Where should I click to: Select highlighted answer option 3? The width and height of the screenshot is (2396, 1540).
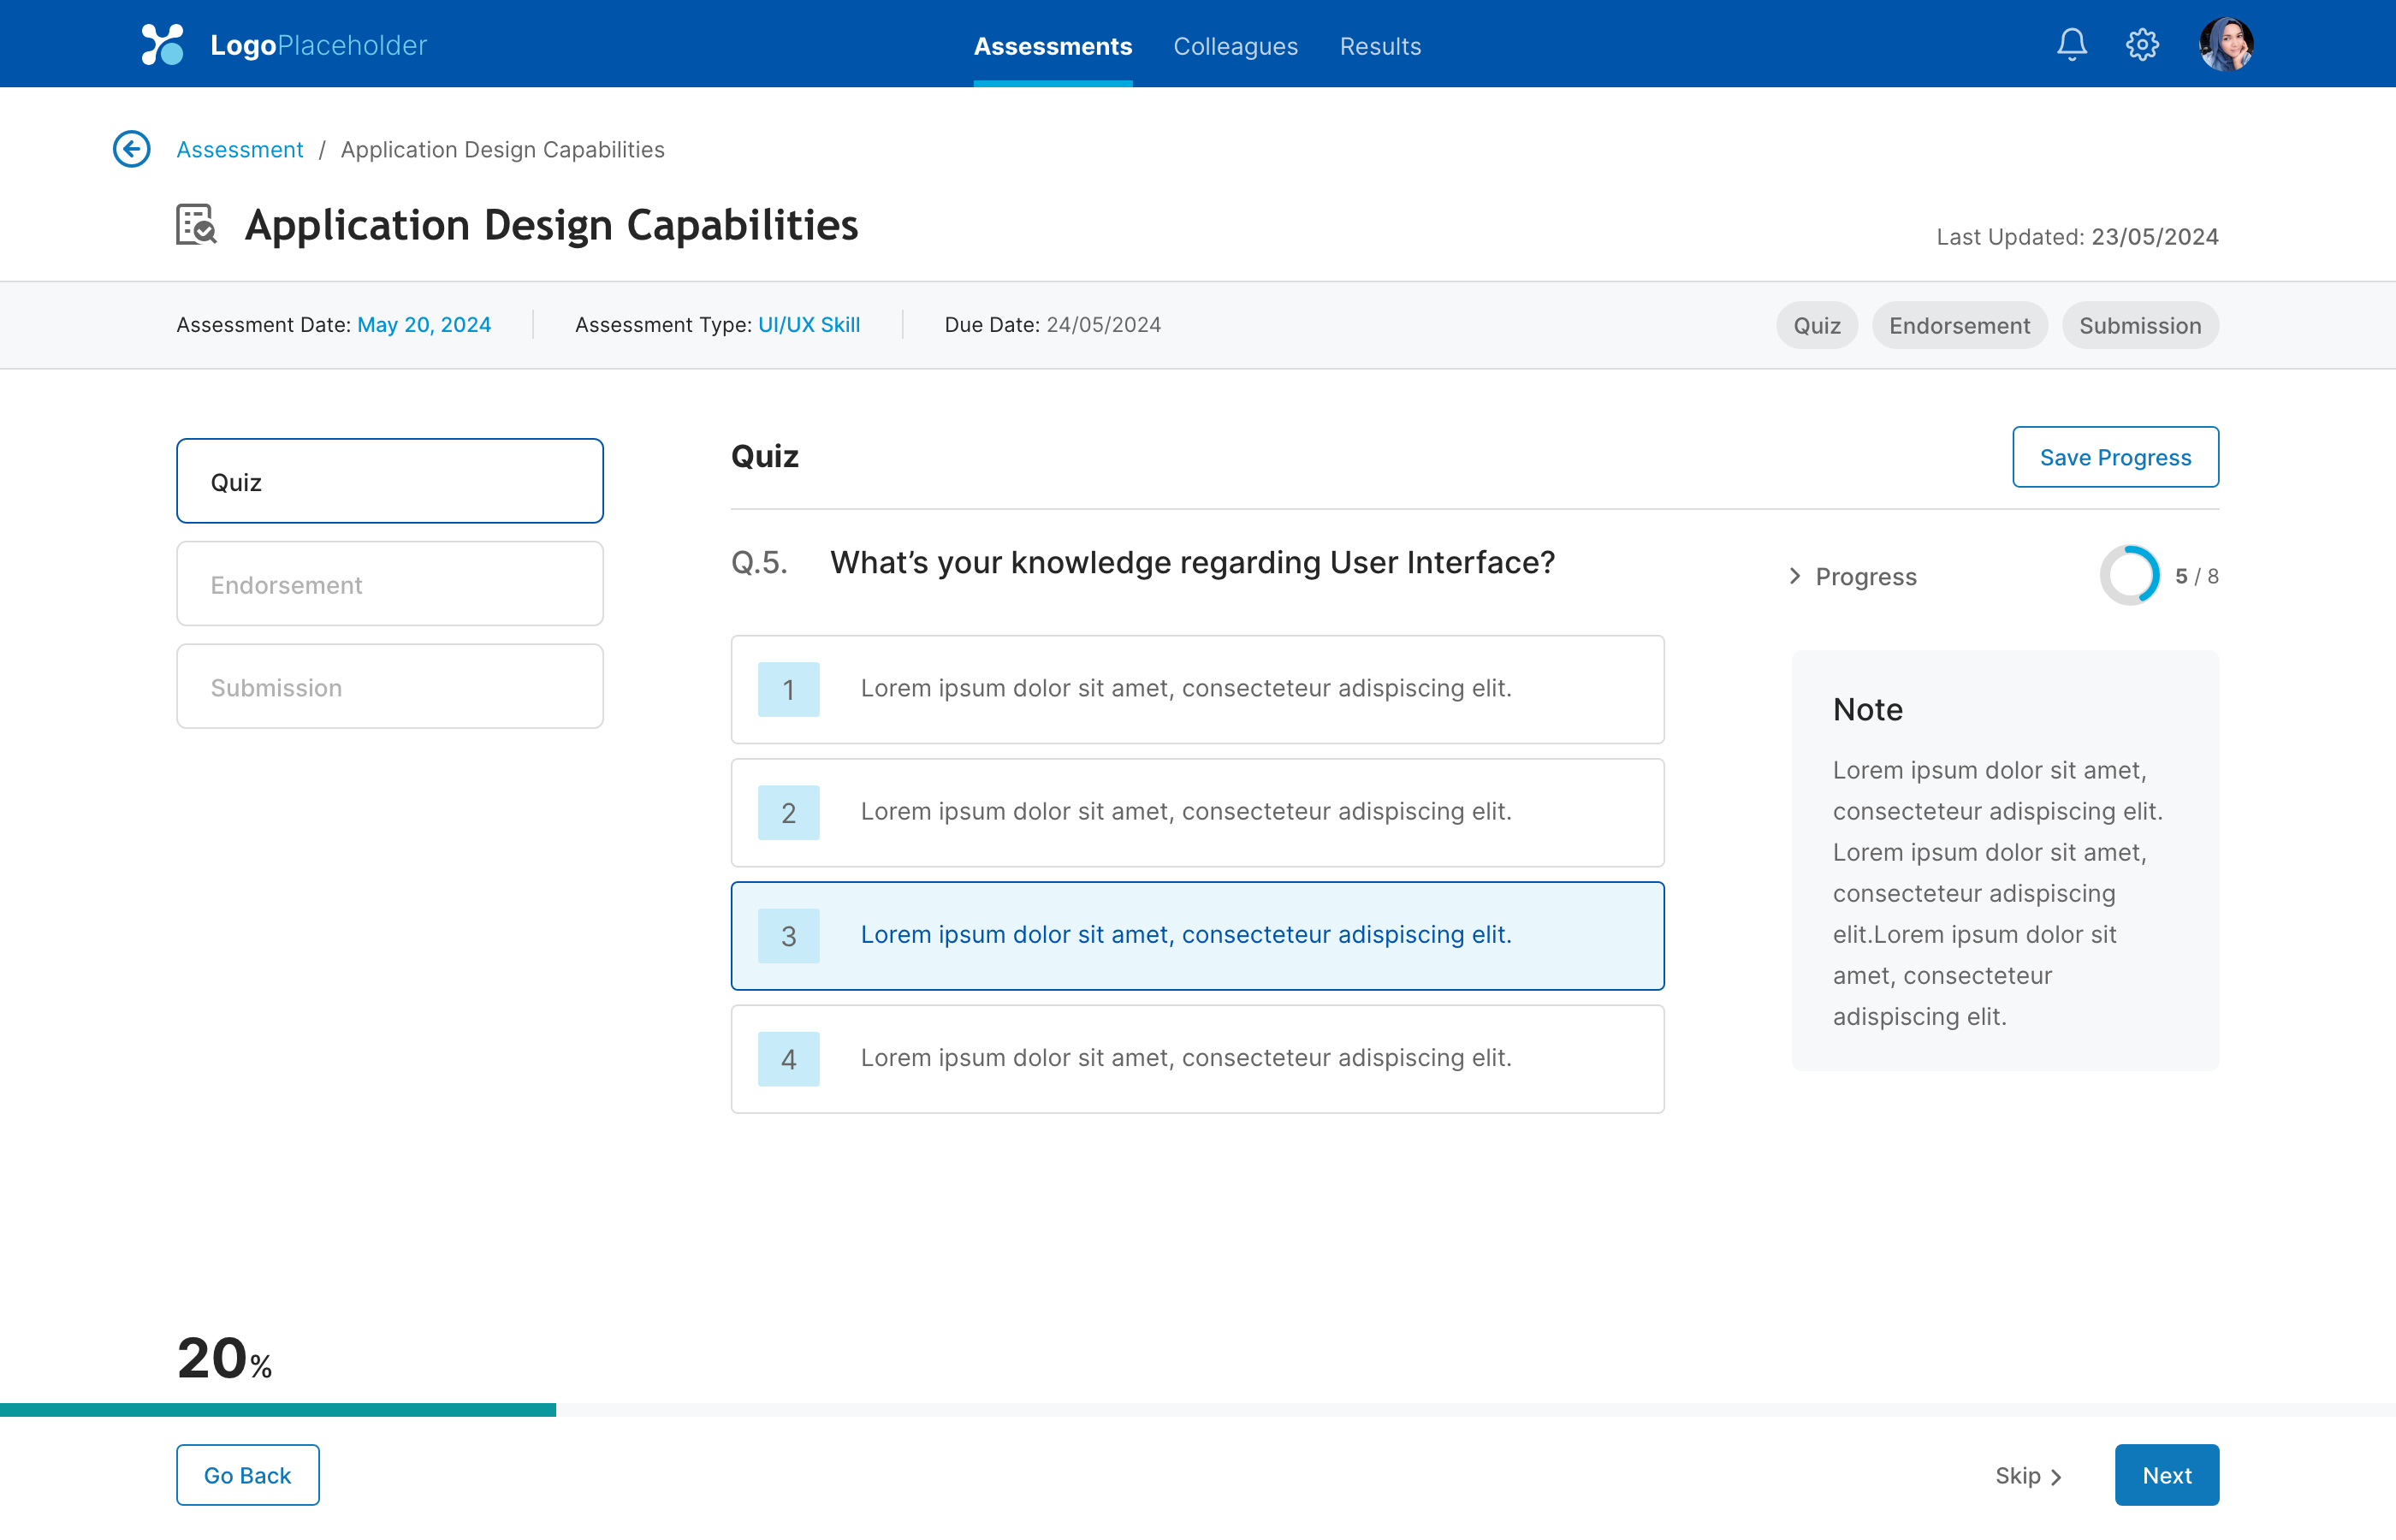(1197, 935)
